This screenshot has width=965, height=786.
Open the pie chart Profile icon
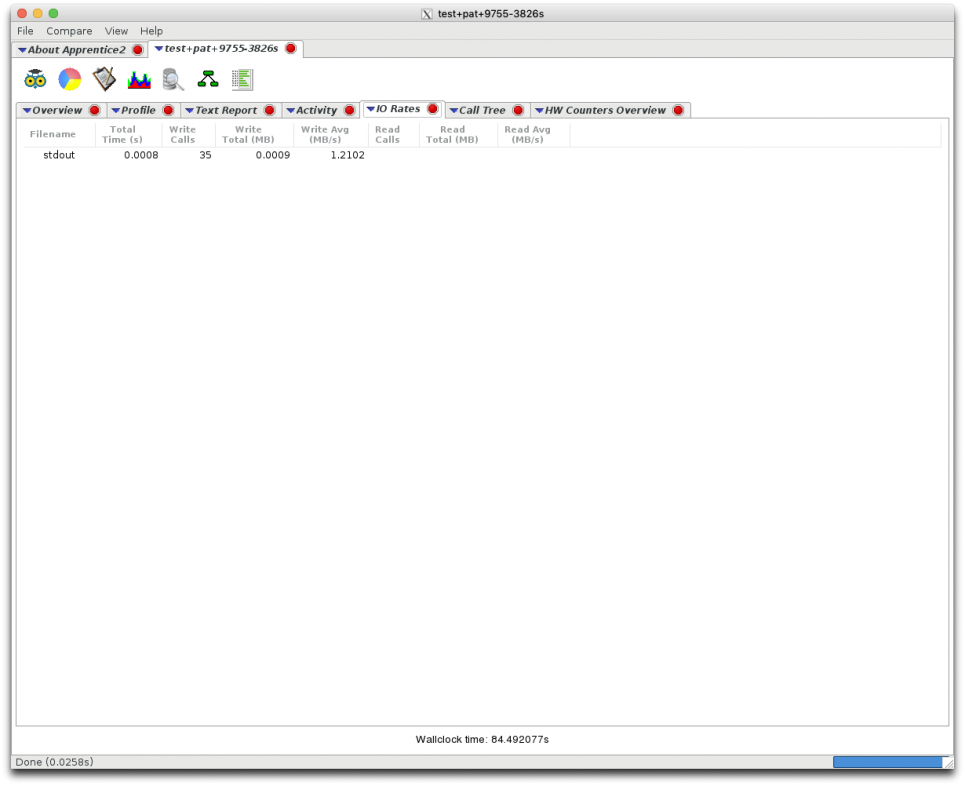[69, 79]
